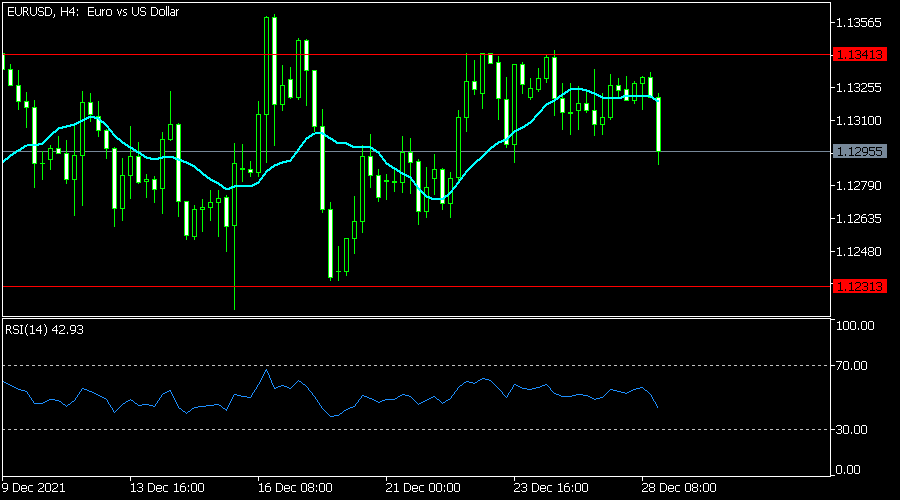Click the red 1.12313 support price label
Viewport: 900px width, 500px height.
click(859, 286)
